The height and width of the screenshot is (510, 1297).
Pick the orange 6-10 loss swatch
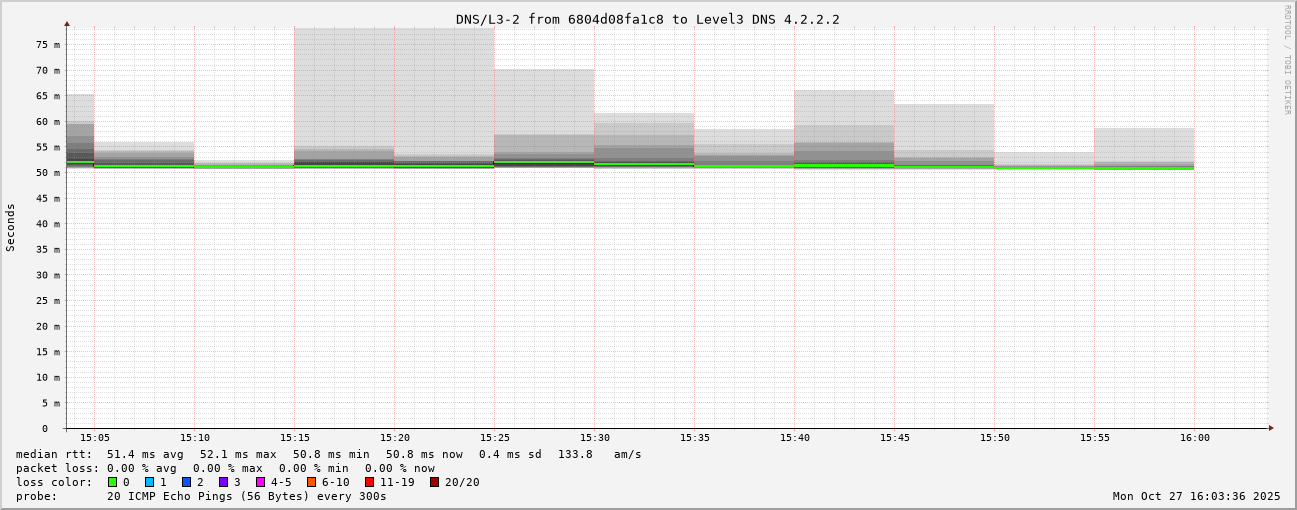tap(312, 482)
